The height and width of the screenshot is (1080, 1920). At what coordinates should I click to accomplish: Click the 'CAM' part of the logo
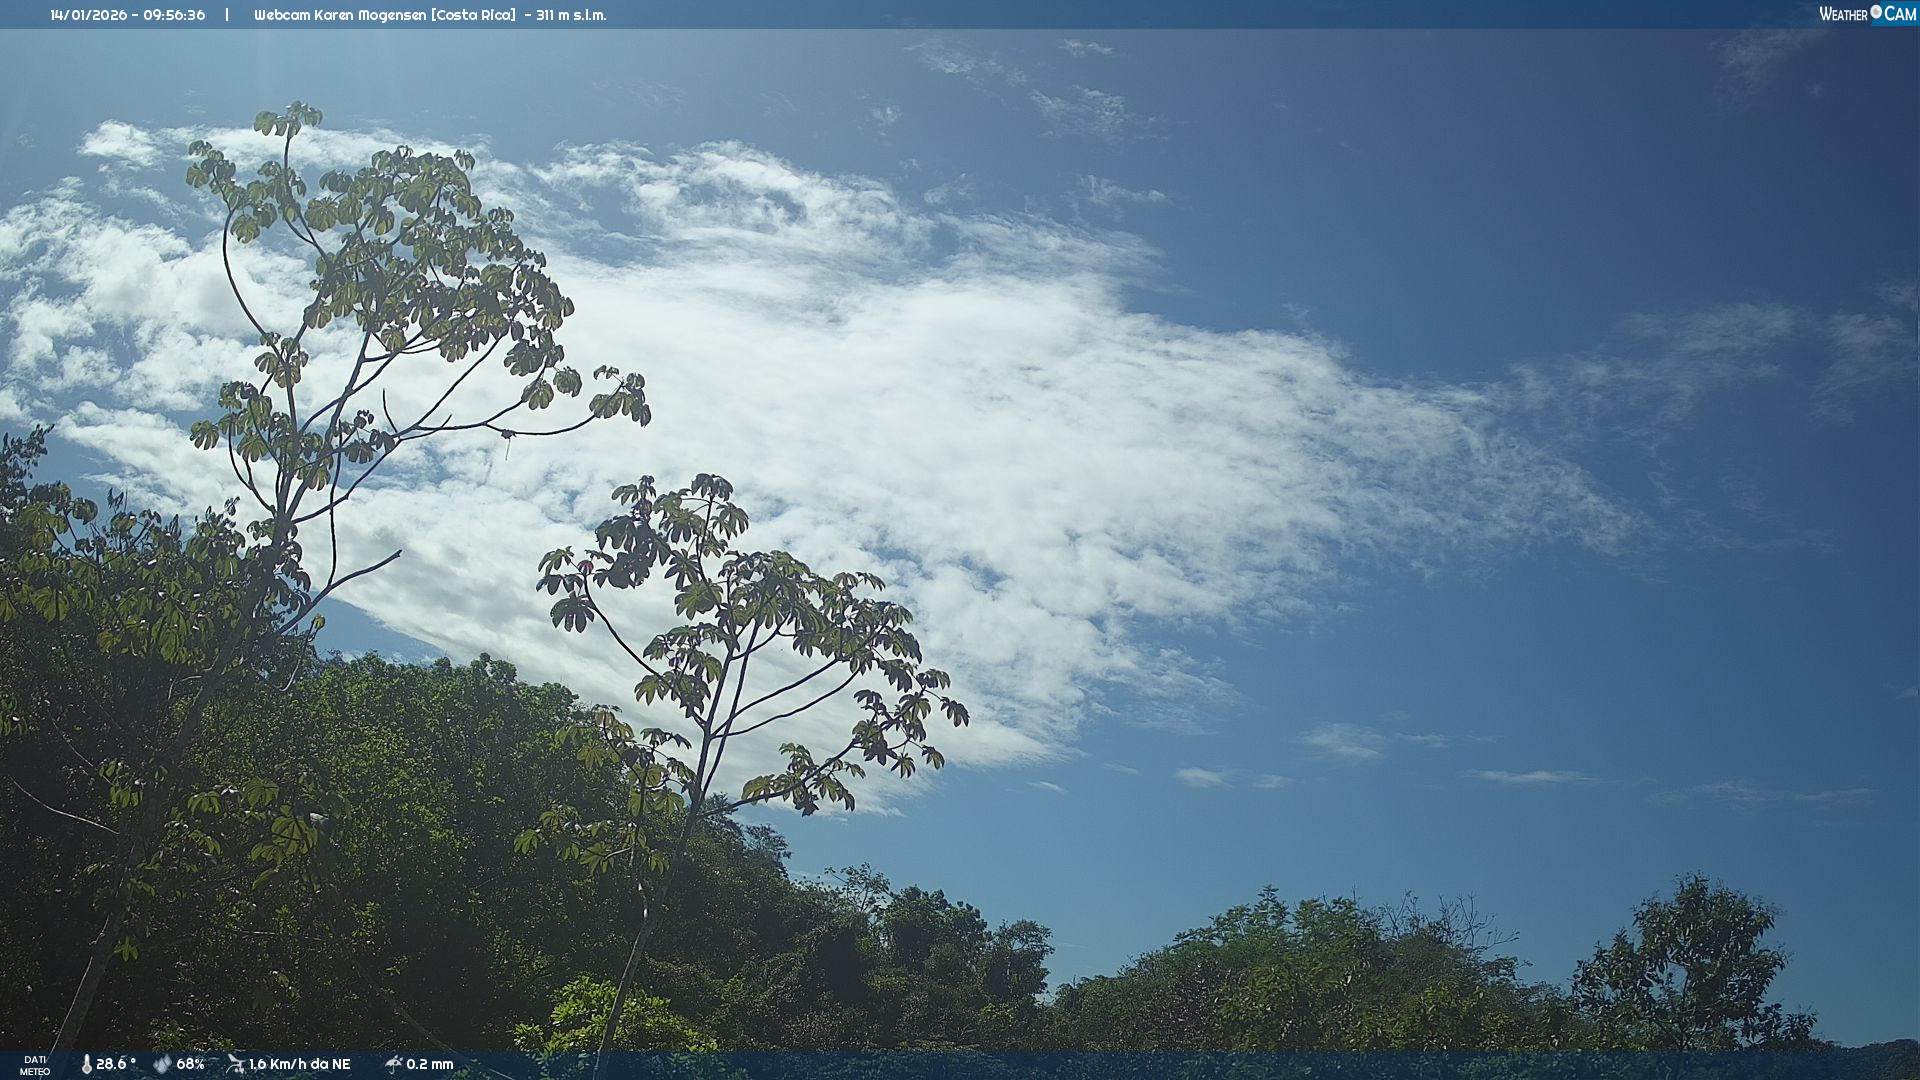point(1900,13)
